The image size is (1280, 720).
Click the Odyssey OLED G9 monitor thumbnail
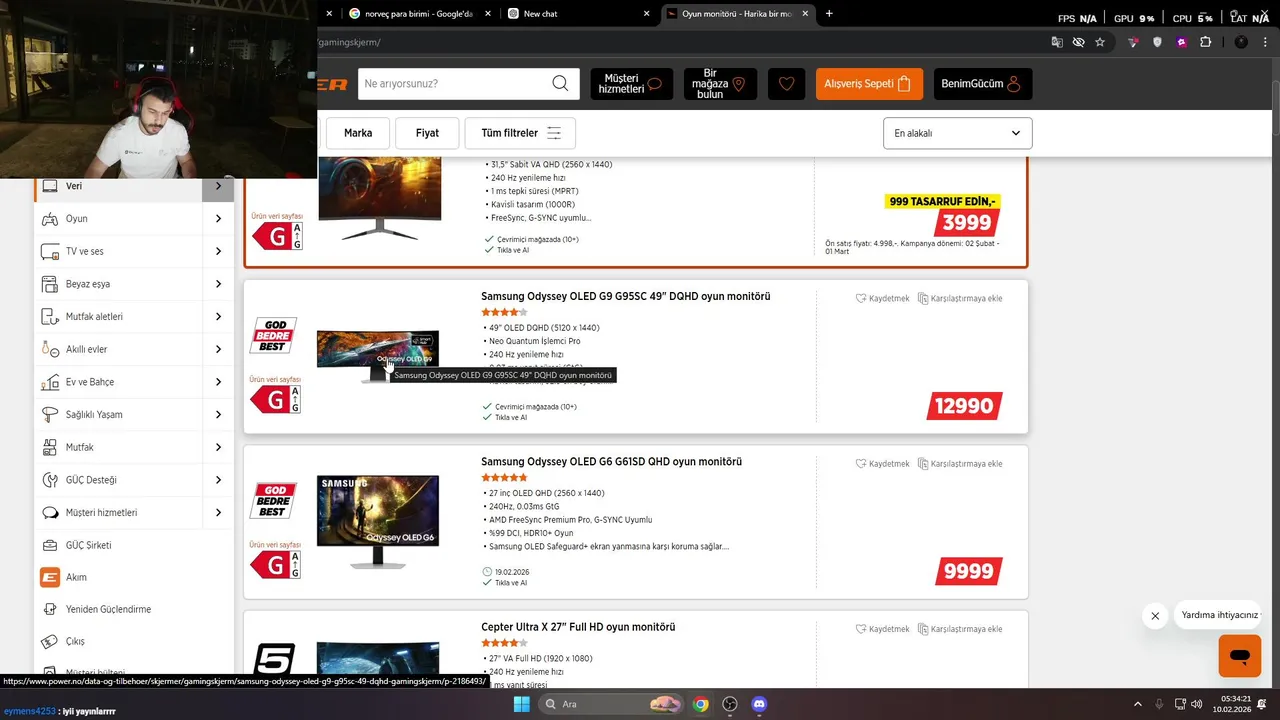click(378, 357)
